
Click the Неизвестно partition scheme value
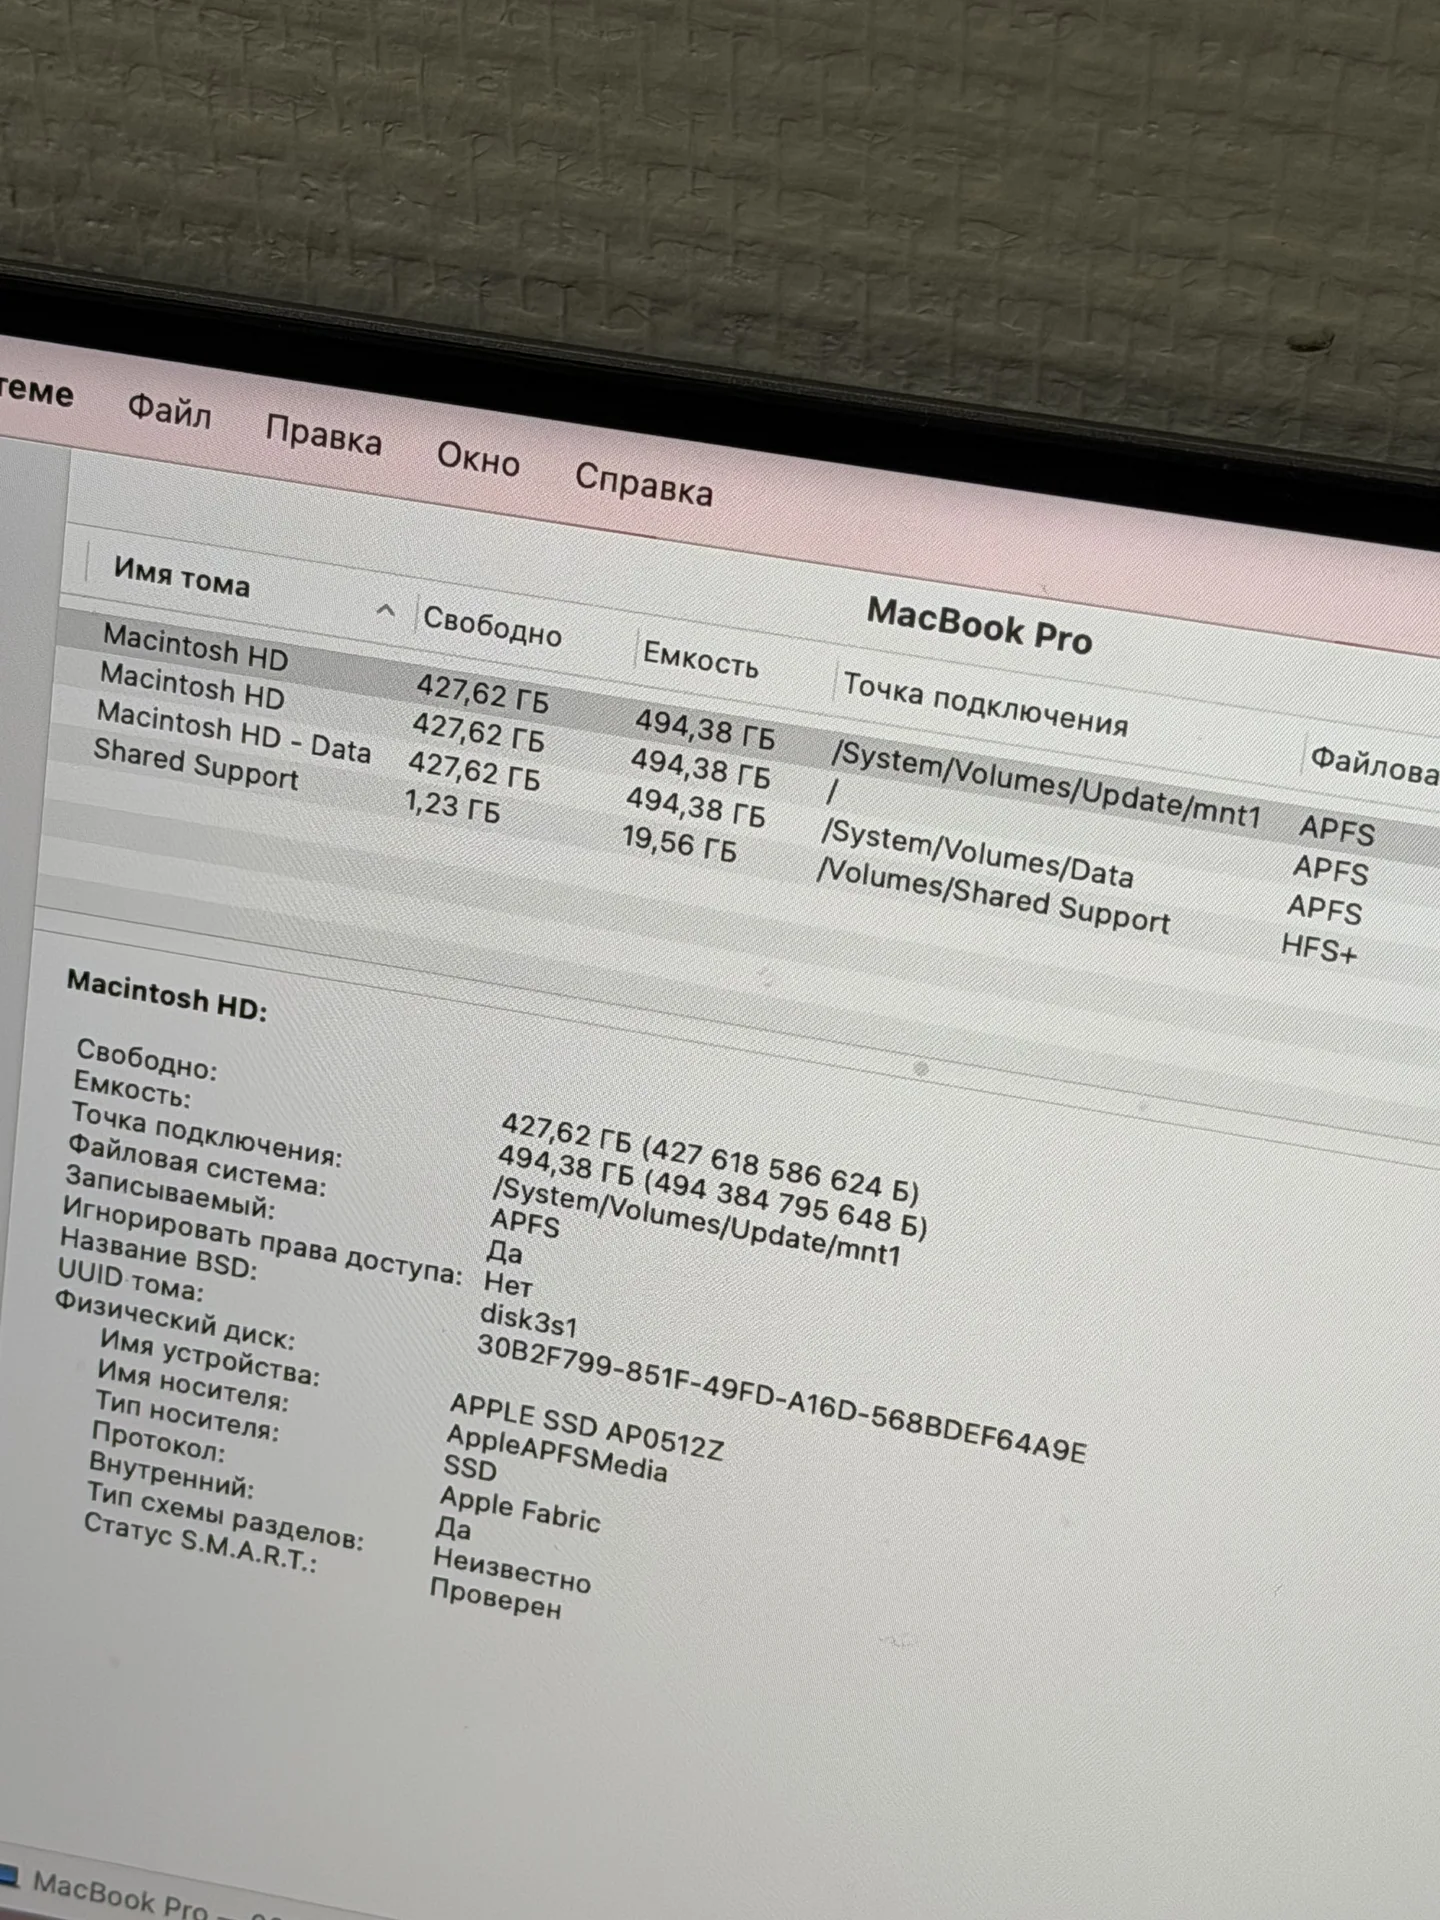pos(512,1570)
